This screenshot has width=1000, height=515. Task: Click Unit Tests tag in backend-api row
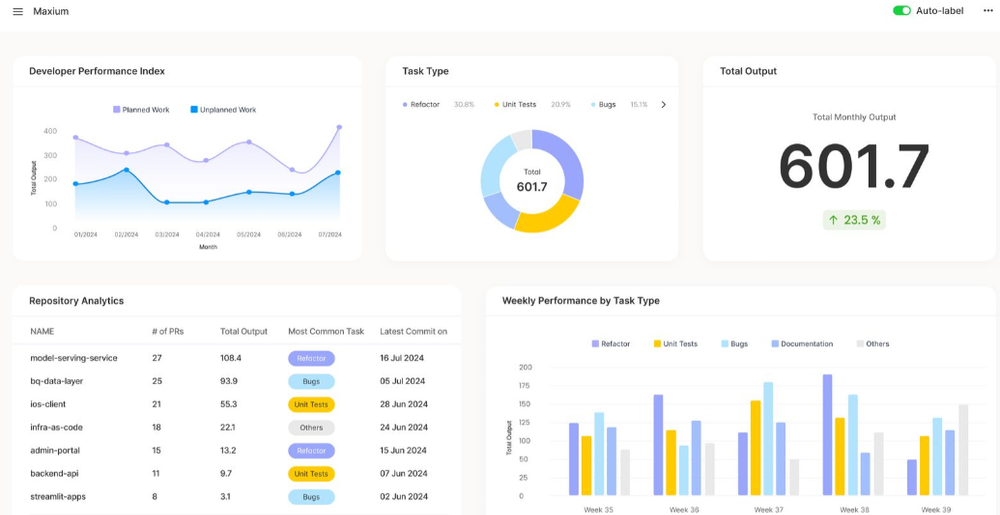pos(311,474)
